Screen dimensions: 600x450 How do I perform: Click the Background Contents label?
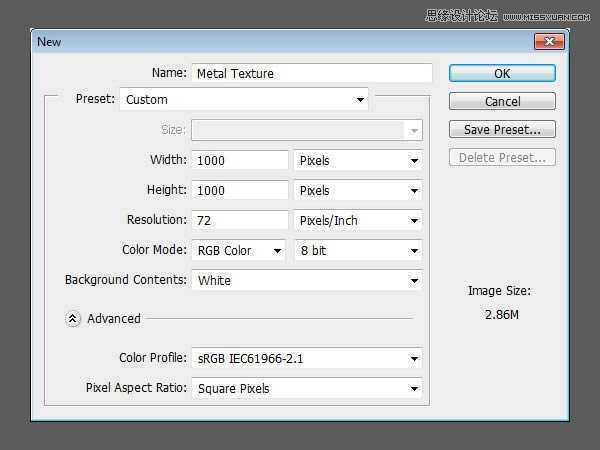point(126,280)
